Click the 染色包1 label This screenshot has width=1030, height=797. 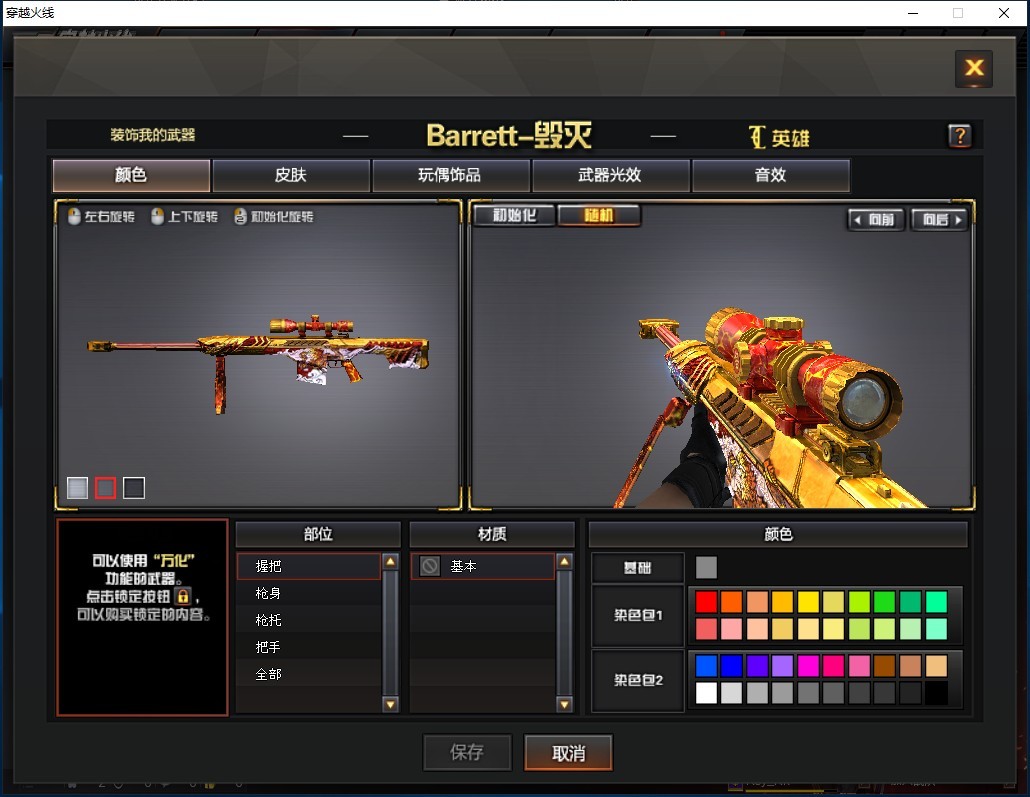click(638, 616)
